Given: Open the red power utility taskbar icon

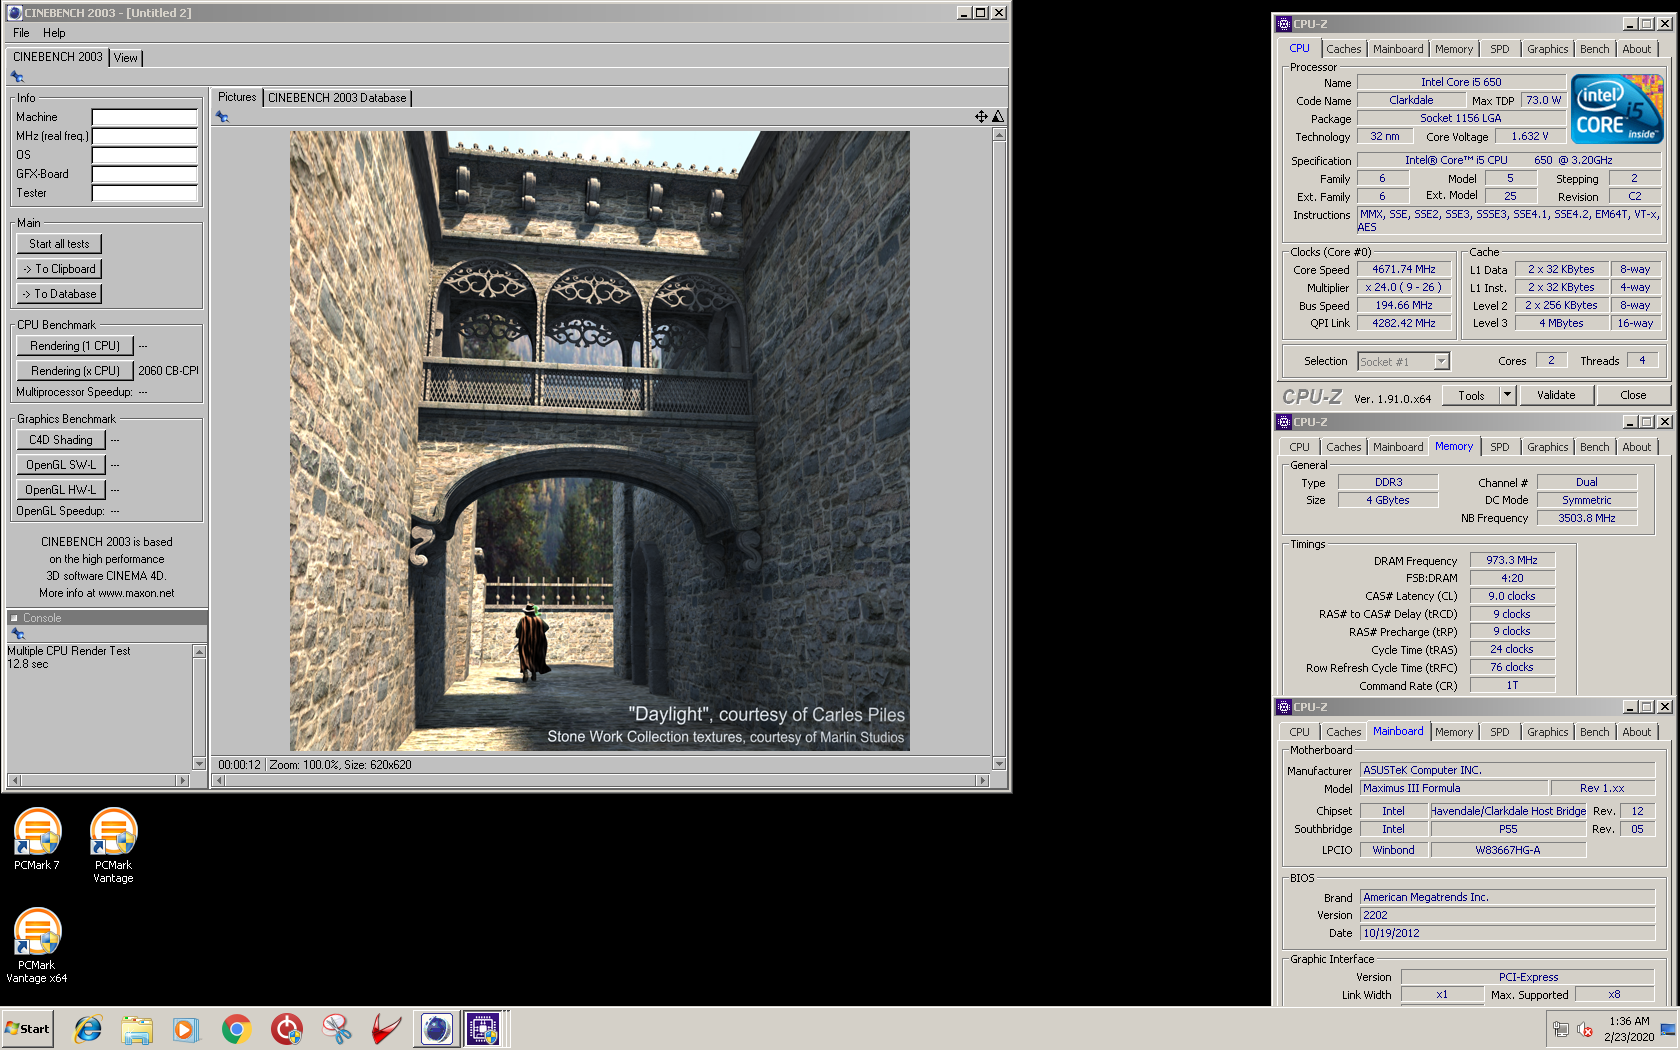Looking at the screenshot, I should point(287,1029).
